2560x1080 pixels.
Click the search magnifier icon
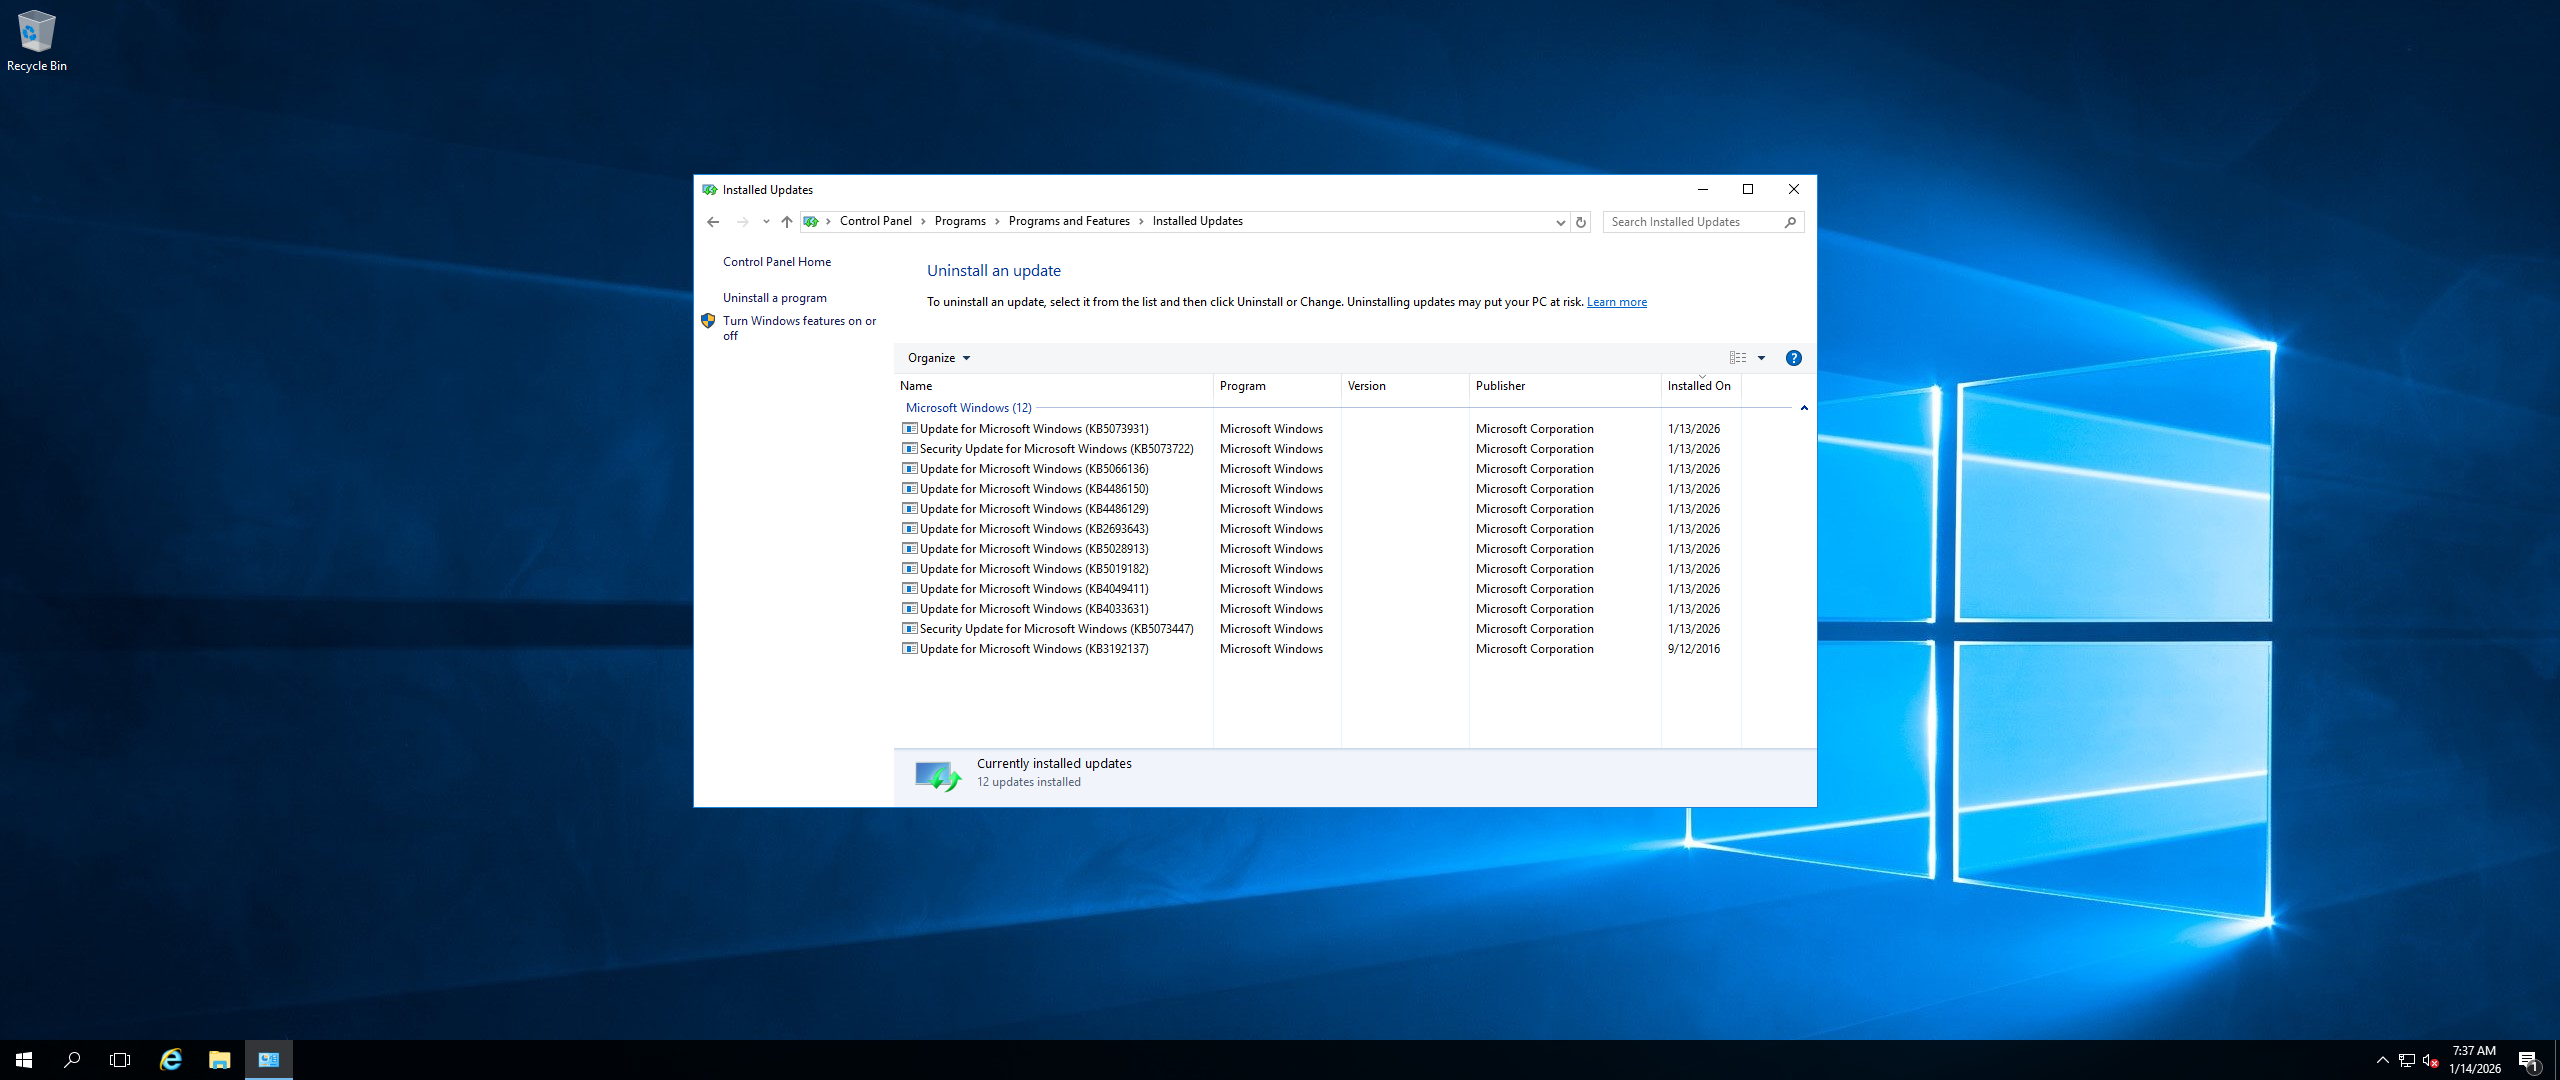pos(1790,222)
